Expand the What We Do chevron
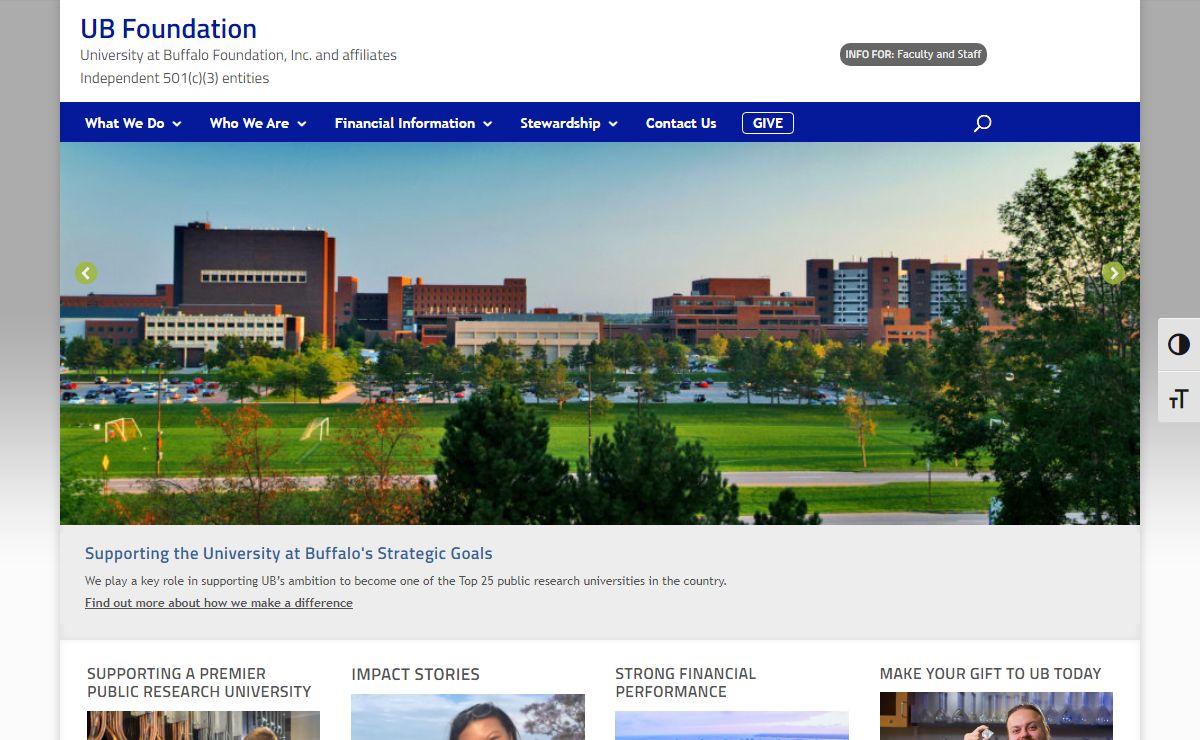The image size is (1200, 740). point(177,124)
